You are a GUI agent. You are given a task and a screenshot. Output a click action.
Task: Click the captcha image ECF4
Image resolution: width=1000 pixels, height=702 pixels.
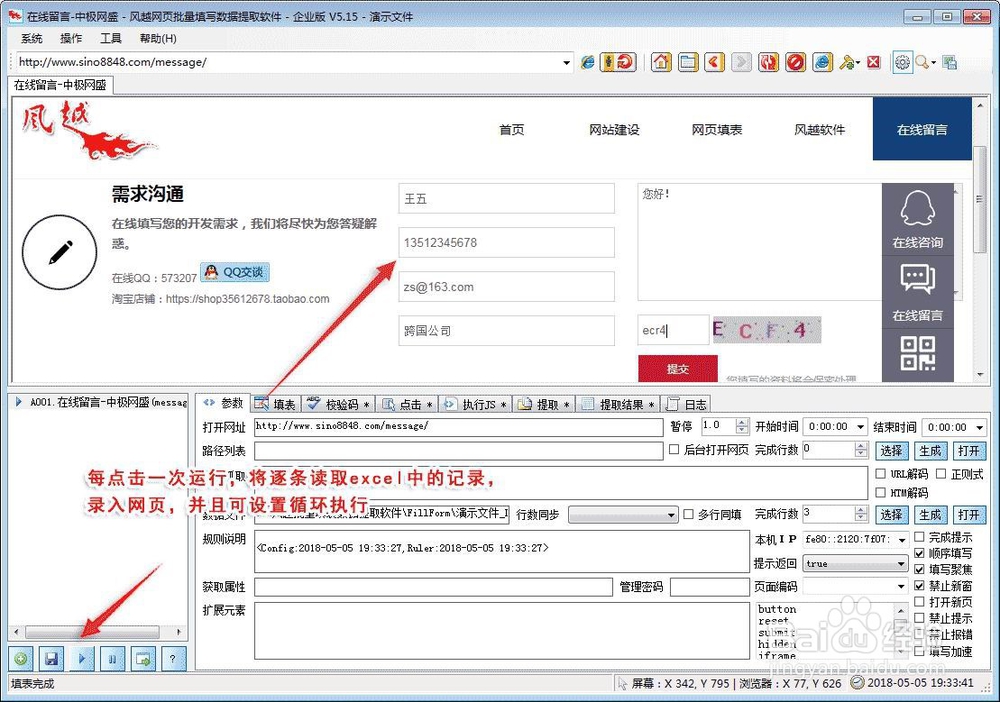(x=766, y=330)
